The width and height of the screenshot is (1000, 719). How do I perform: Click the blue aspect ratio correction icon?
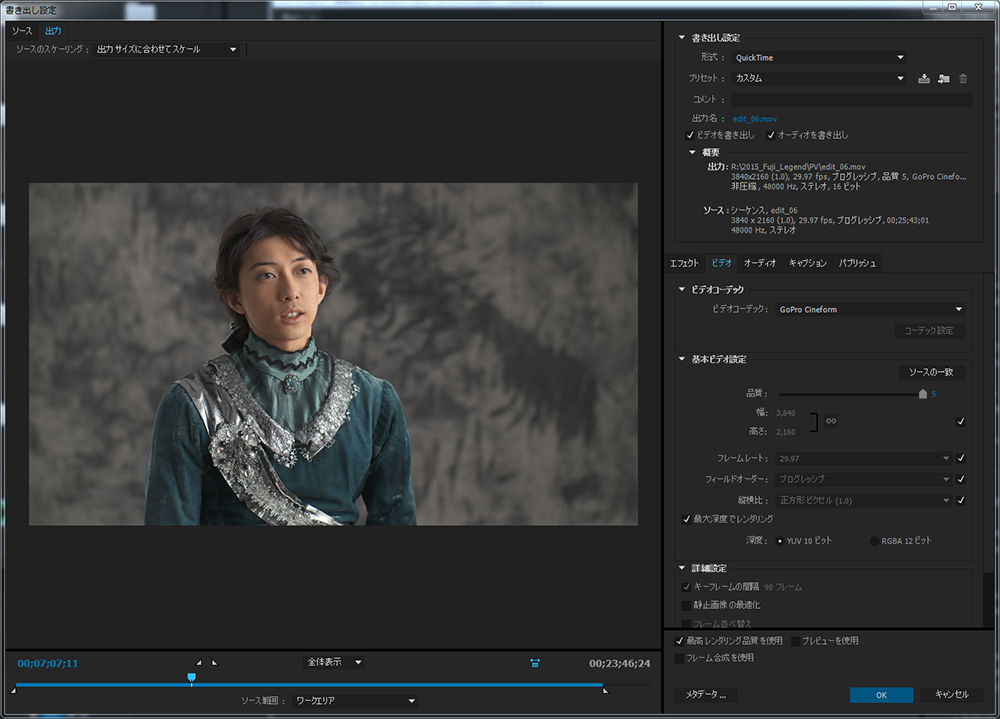535,663
